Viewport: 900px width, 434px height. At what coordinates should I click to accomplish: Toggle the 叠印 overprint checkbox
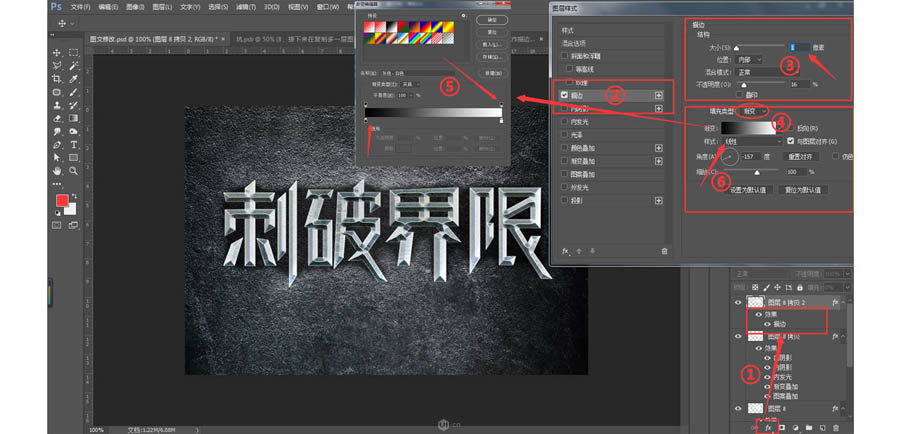[x=740, y=94]
